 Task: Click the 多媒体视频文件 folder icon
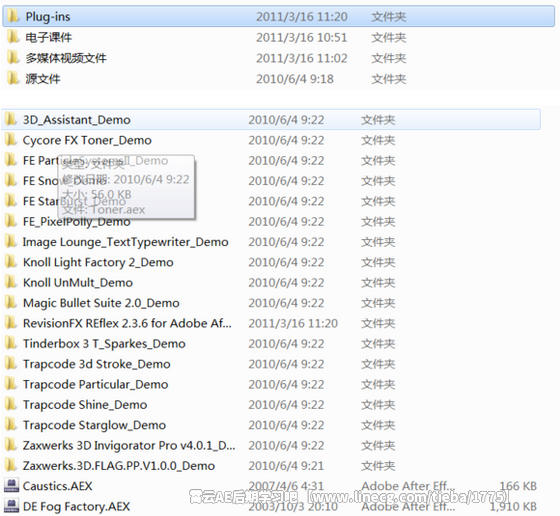coord(13,57)
